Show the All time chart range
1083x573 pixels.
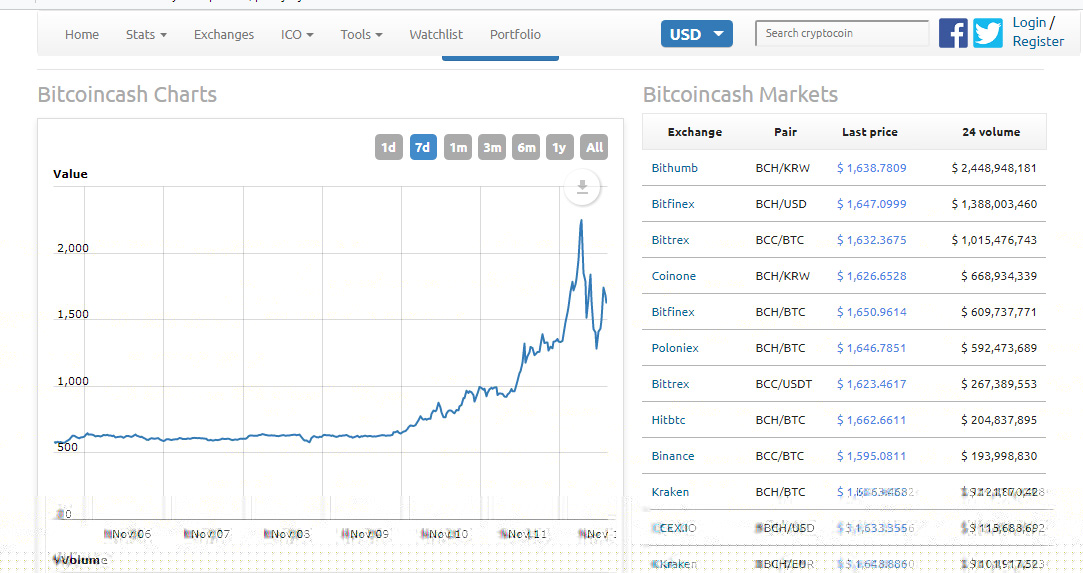[594, 147]
